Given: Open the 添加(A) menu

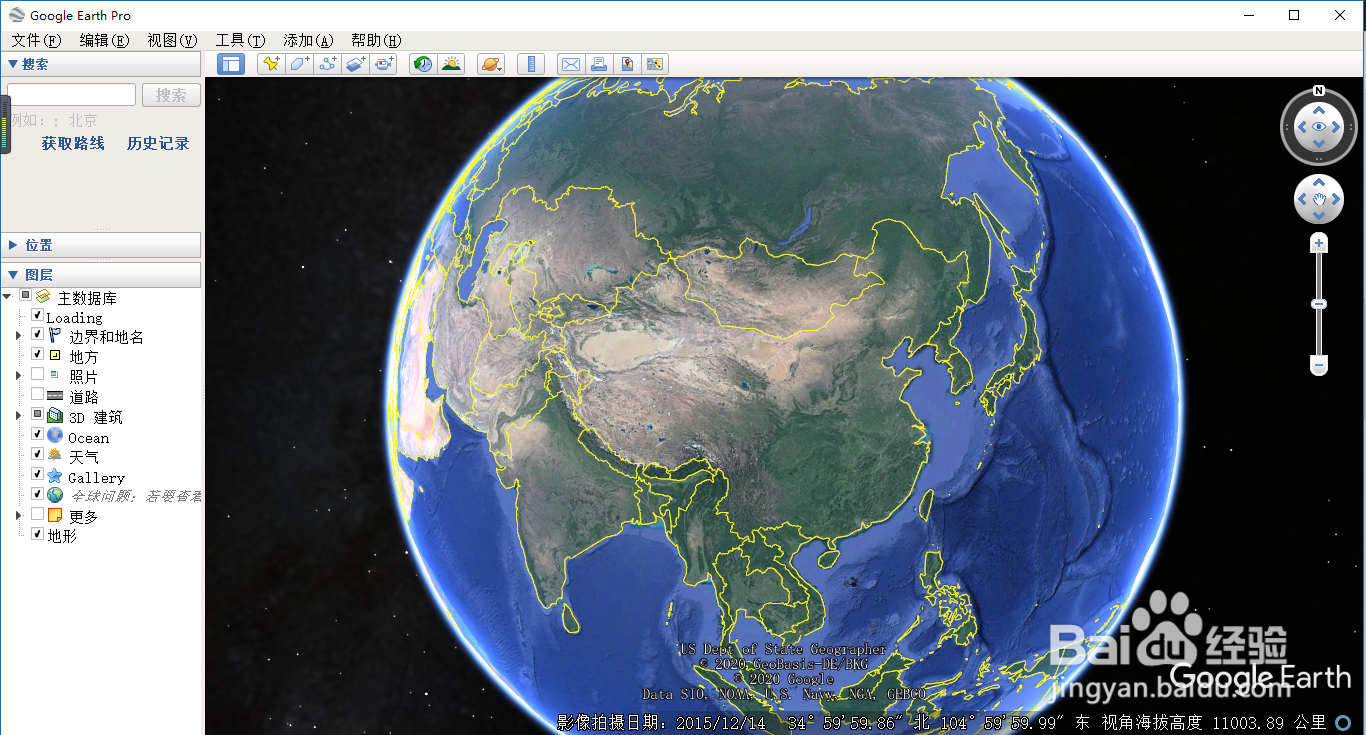Looking at the screenshot, I should [308, 40].
